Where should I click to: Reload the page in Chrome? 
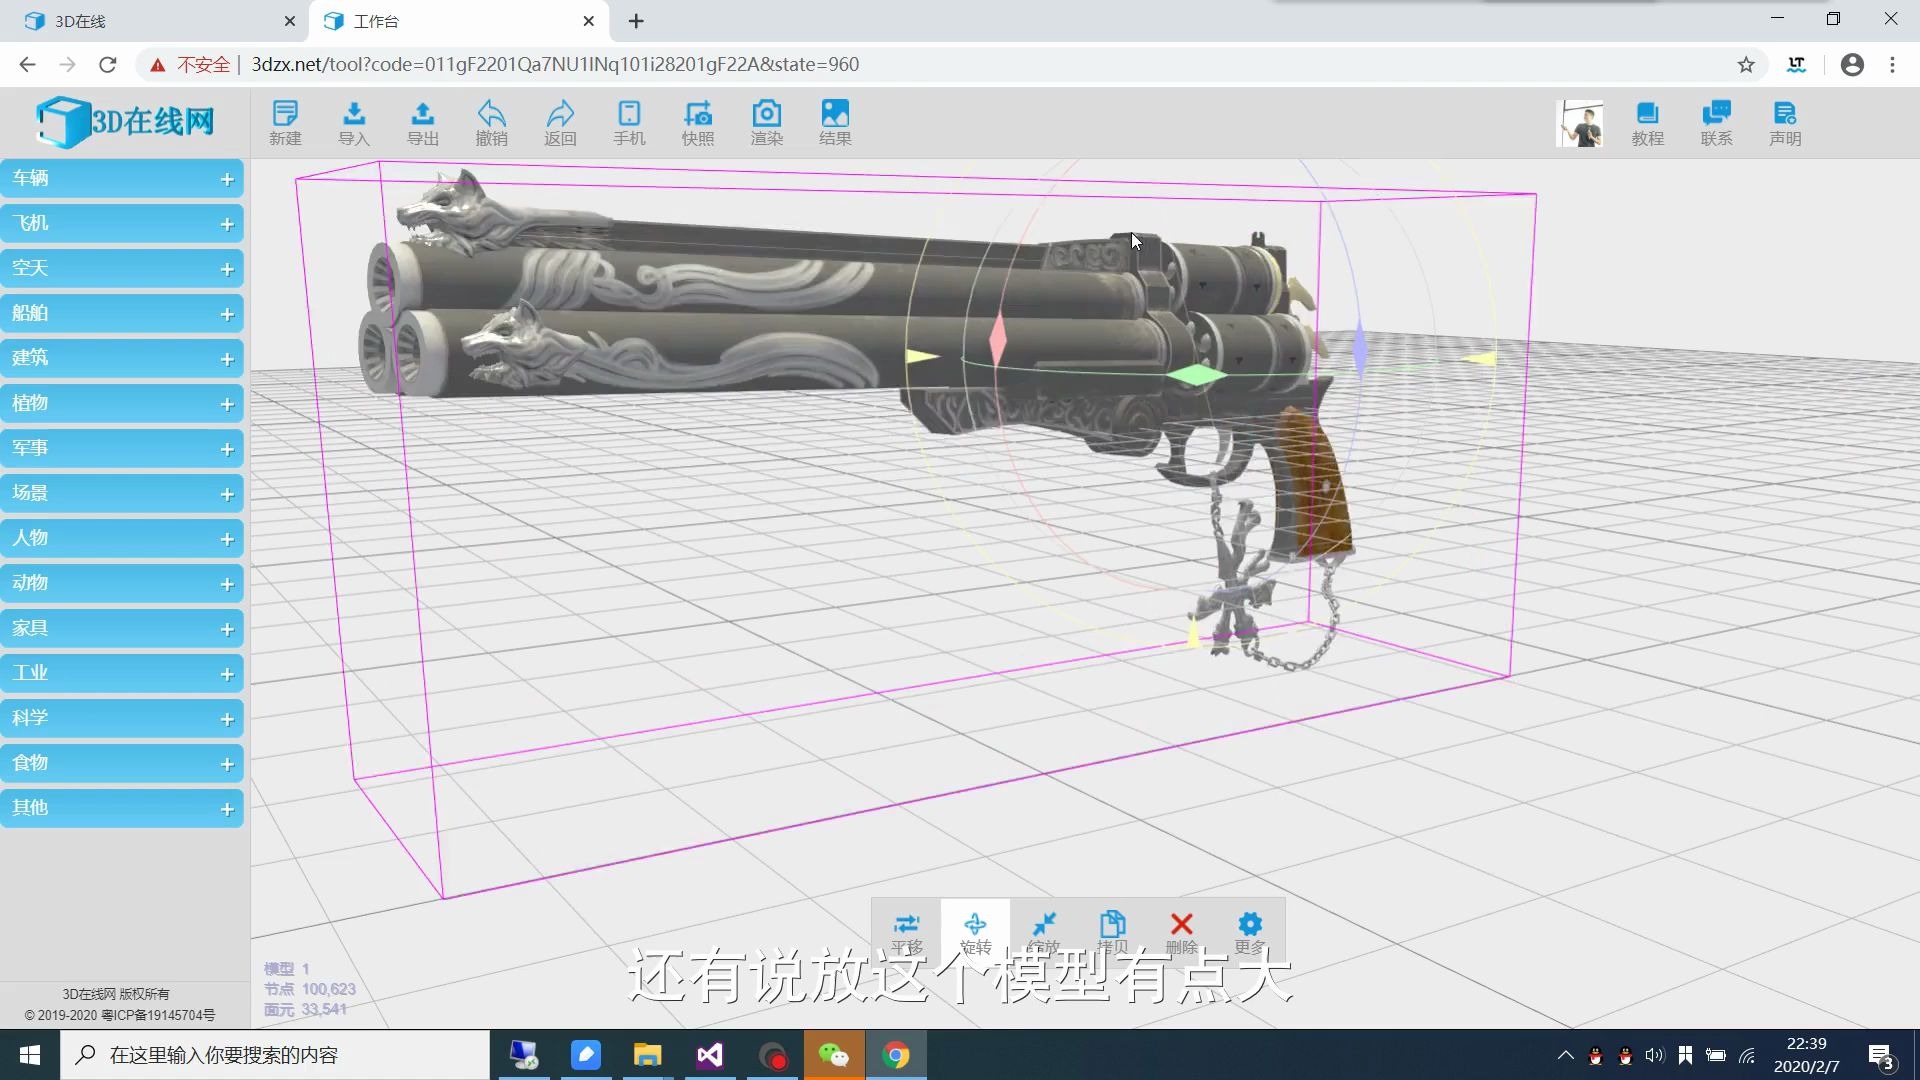point(108,65)
